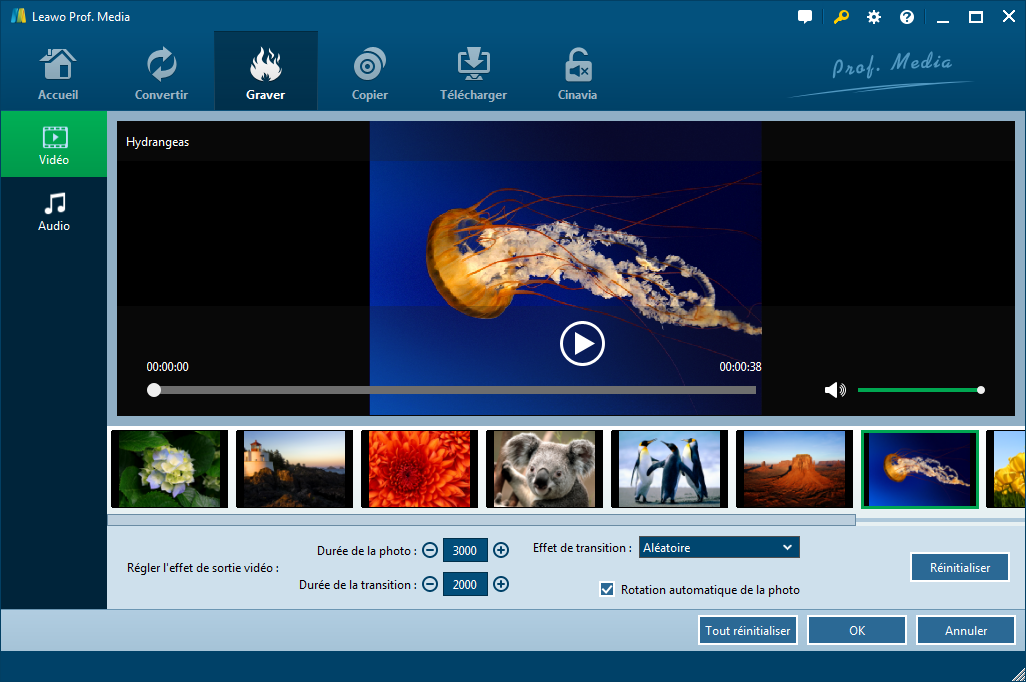The height and width of the screenshot is (682, 1026).
Task: Click the Tout réinitialiser button
Action: [748, 630]
